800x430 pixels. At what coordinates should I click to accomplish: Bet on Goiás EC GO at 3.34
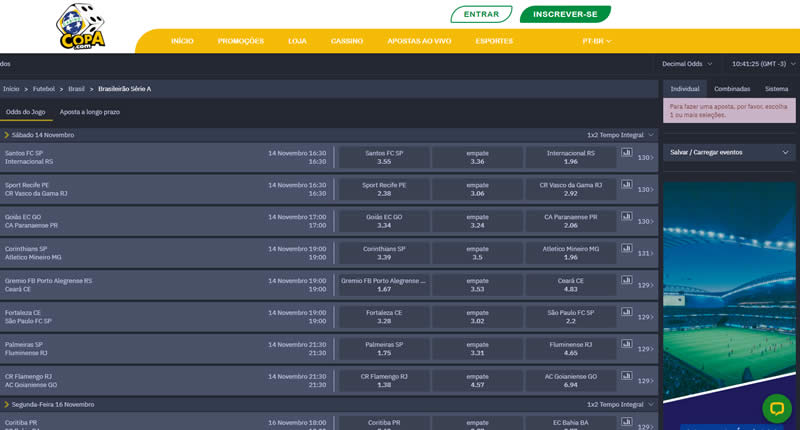384,221
